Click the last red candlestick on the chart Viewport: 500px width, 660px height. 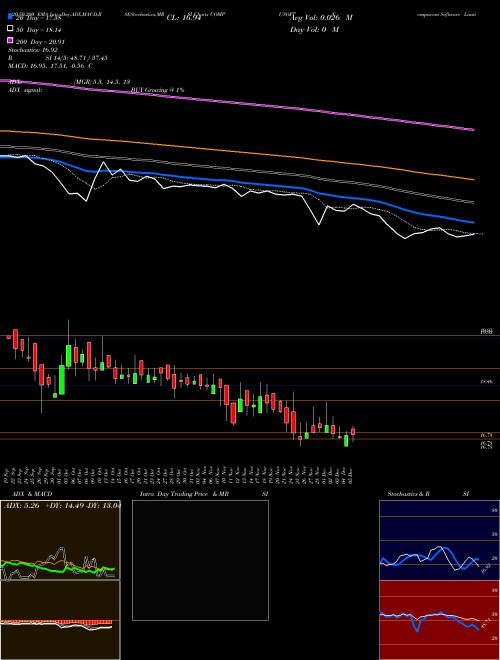[x=353, y=431]
